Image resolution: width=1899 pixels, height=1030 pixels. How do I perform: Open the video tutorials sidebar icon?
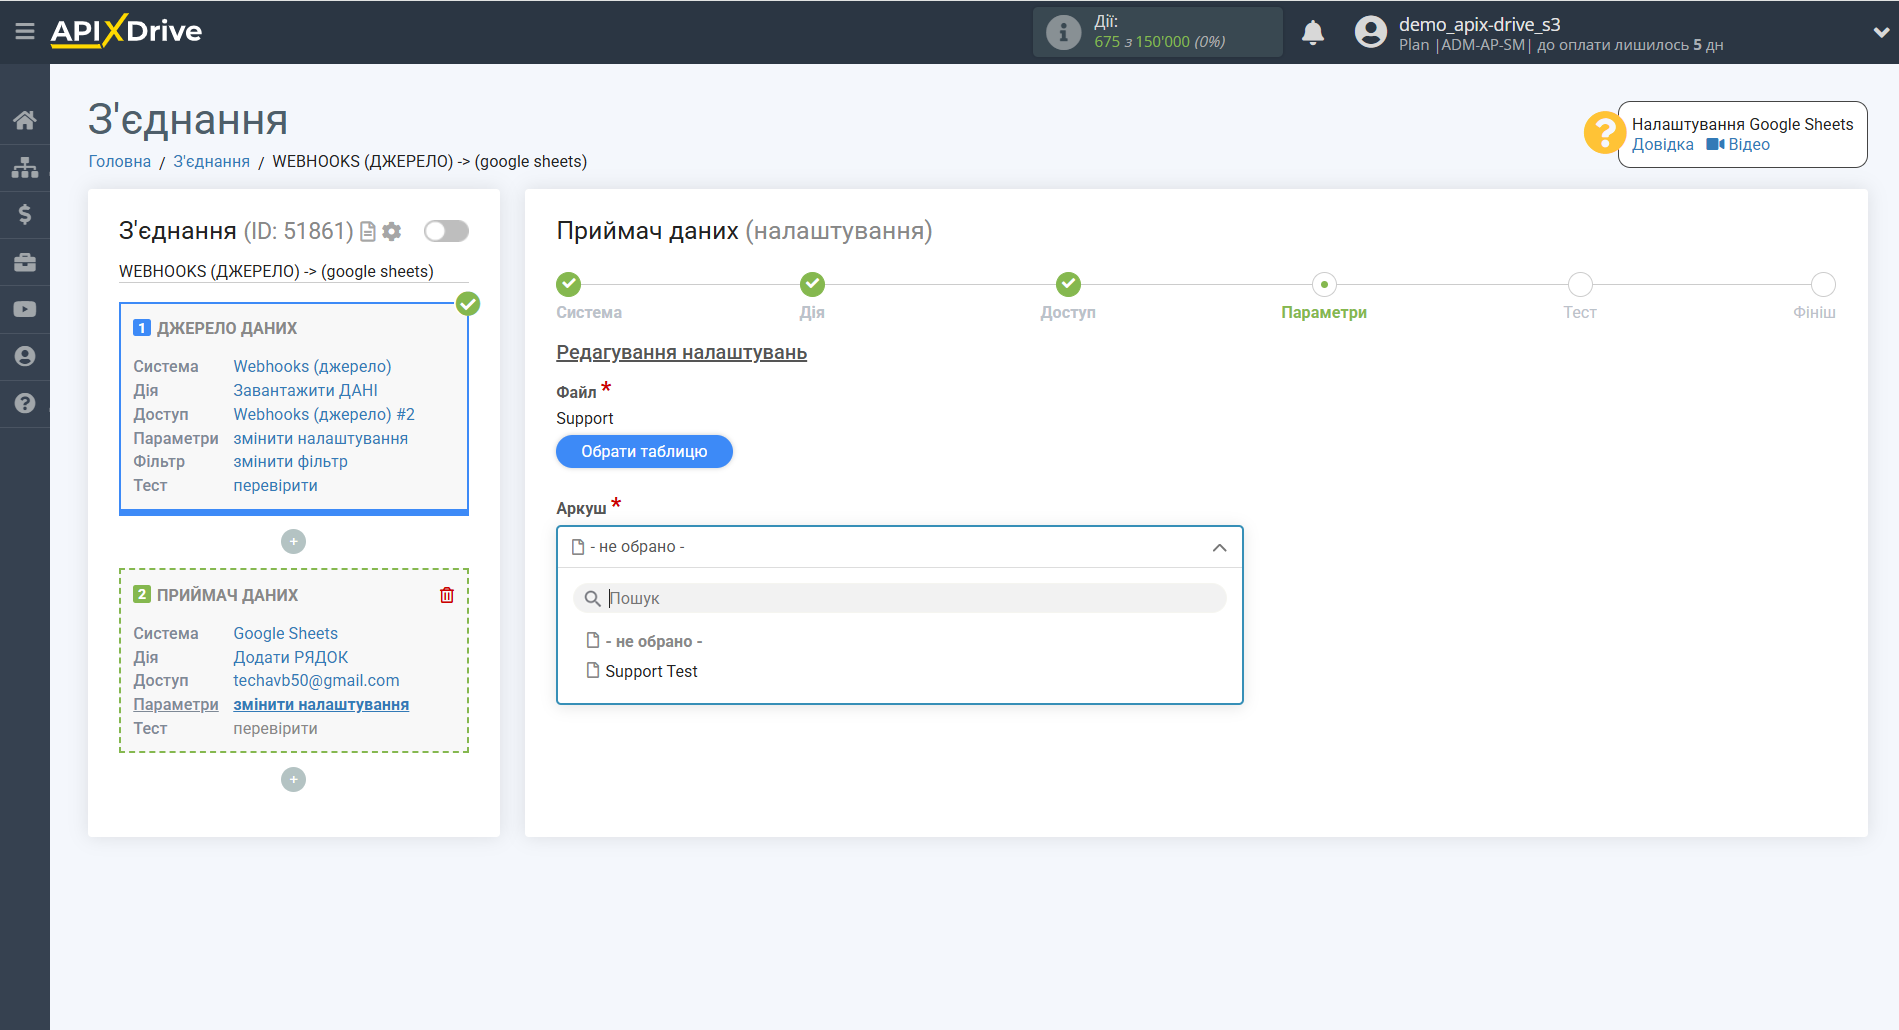coord(25,309)
